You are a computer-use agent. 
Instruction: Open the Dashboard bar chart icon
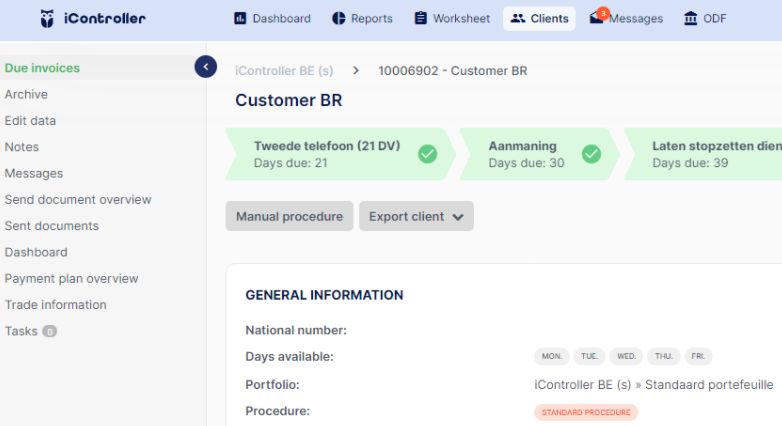(x=240, y=18)
